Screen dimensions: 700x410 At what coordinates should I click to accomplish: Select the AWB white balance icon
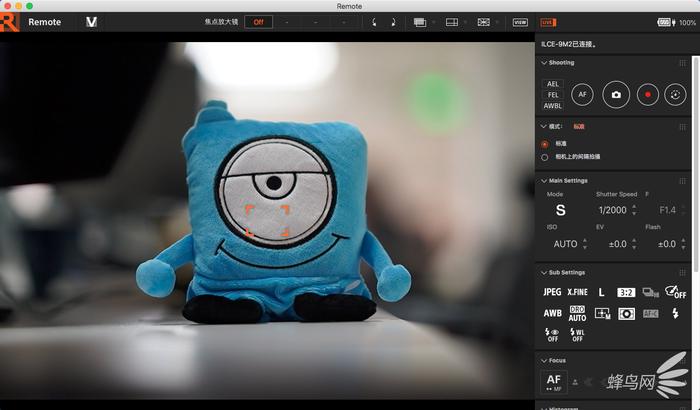(552, 313)
